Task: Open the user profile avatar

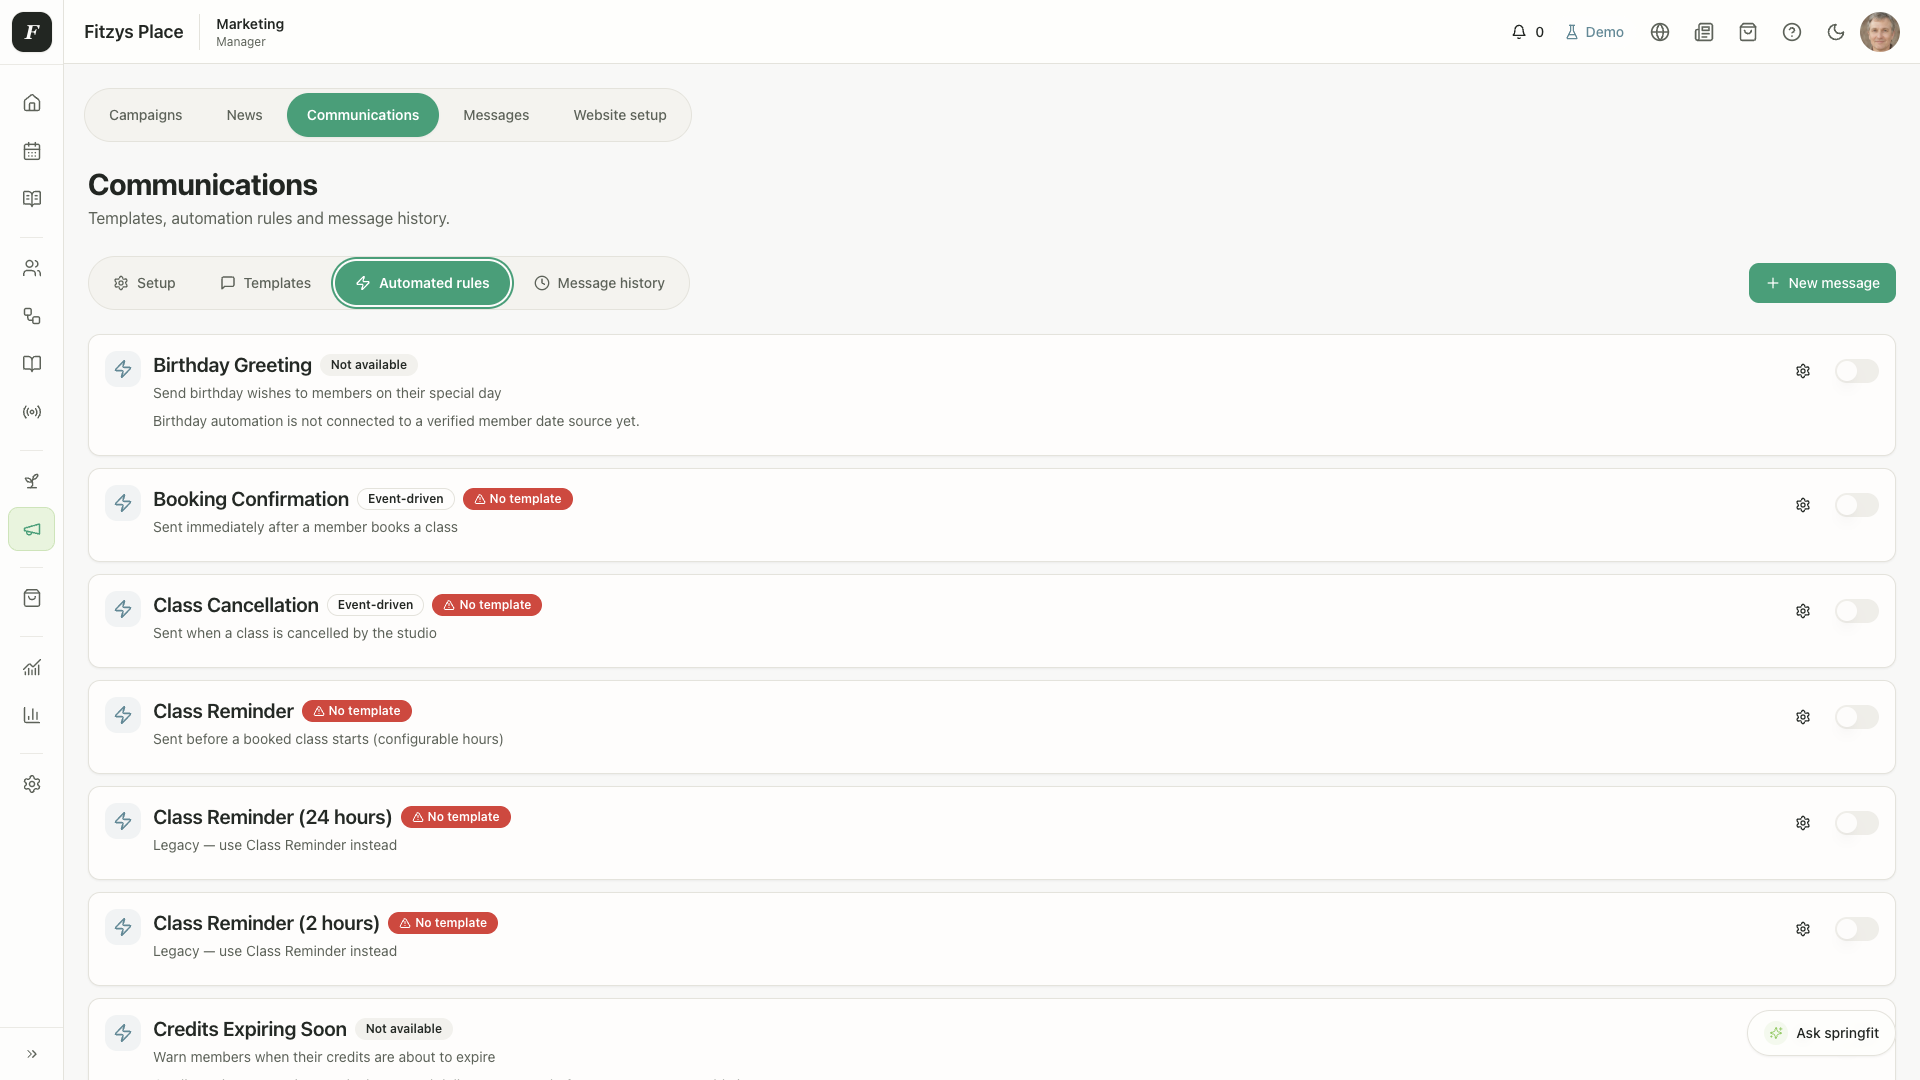Action: tap(1880, 32)
